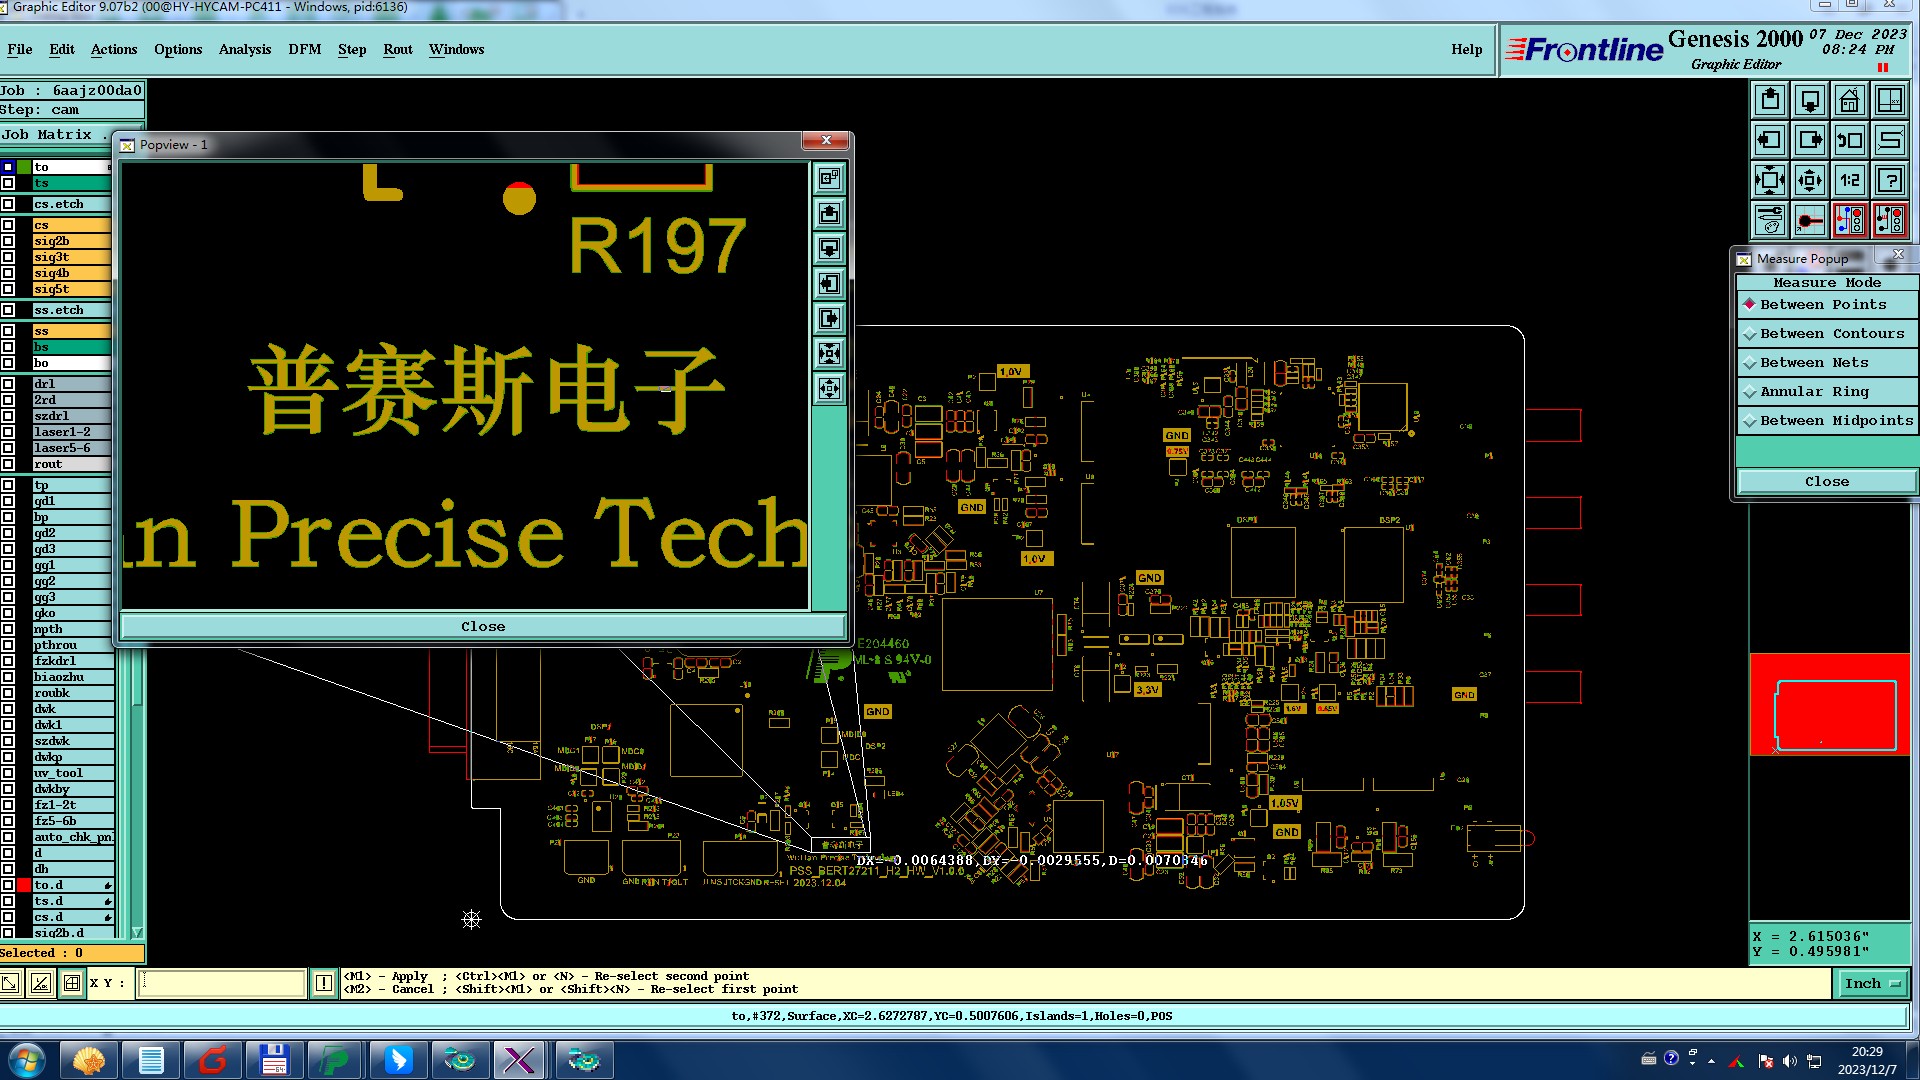This screenshot has height=1080, width=1920.
Task: Click the question mark frame icon
Action: [x=1889, y=181]
